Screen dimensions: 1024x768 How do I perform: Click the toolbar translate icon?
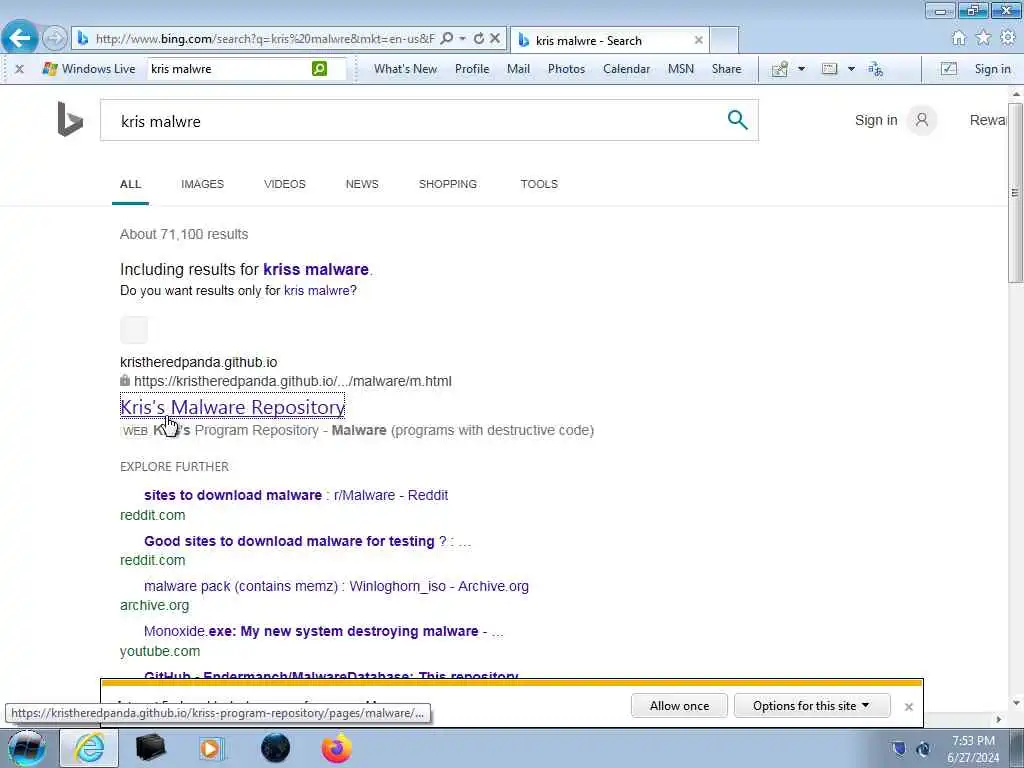876,69
